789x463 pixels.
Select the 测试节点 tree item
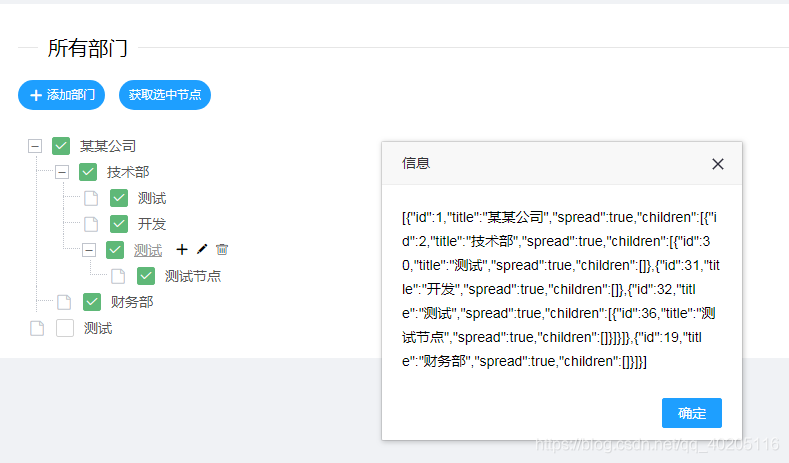[x=193, y=276]
